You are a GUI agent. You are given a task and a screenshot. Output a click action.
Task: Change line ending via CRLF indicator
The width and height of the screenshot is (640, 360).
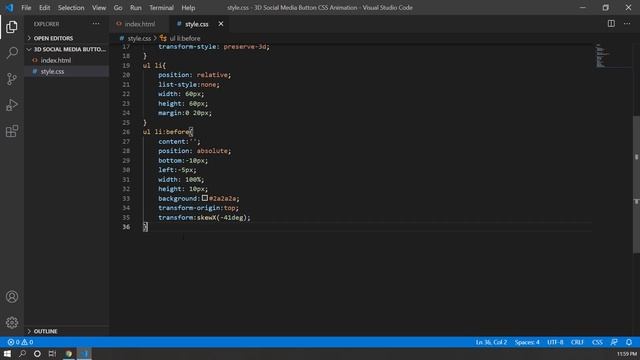pyautogui.click(x=577, y=342)
